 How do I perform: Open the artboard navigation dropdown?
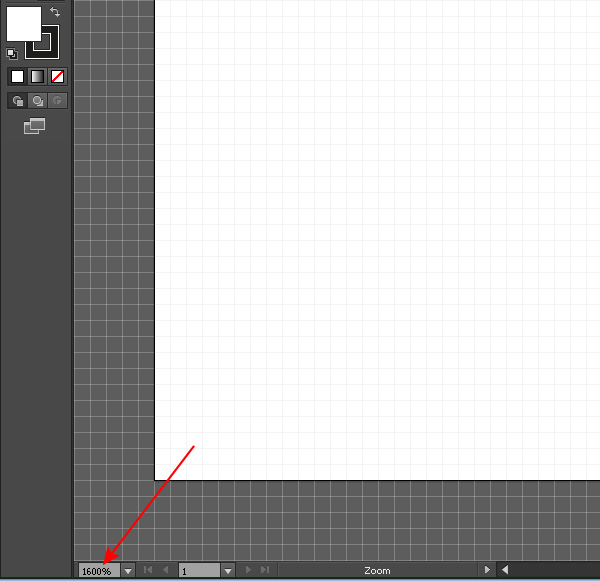pyautogui.click(x=228, y=571)
